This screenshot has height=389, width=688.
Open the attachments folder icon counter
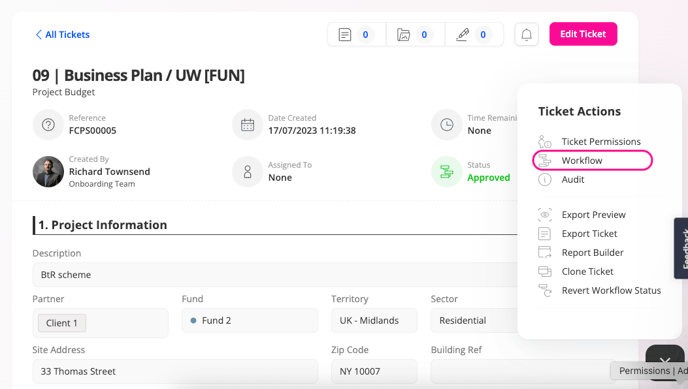416,34
